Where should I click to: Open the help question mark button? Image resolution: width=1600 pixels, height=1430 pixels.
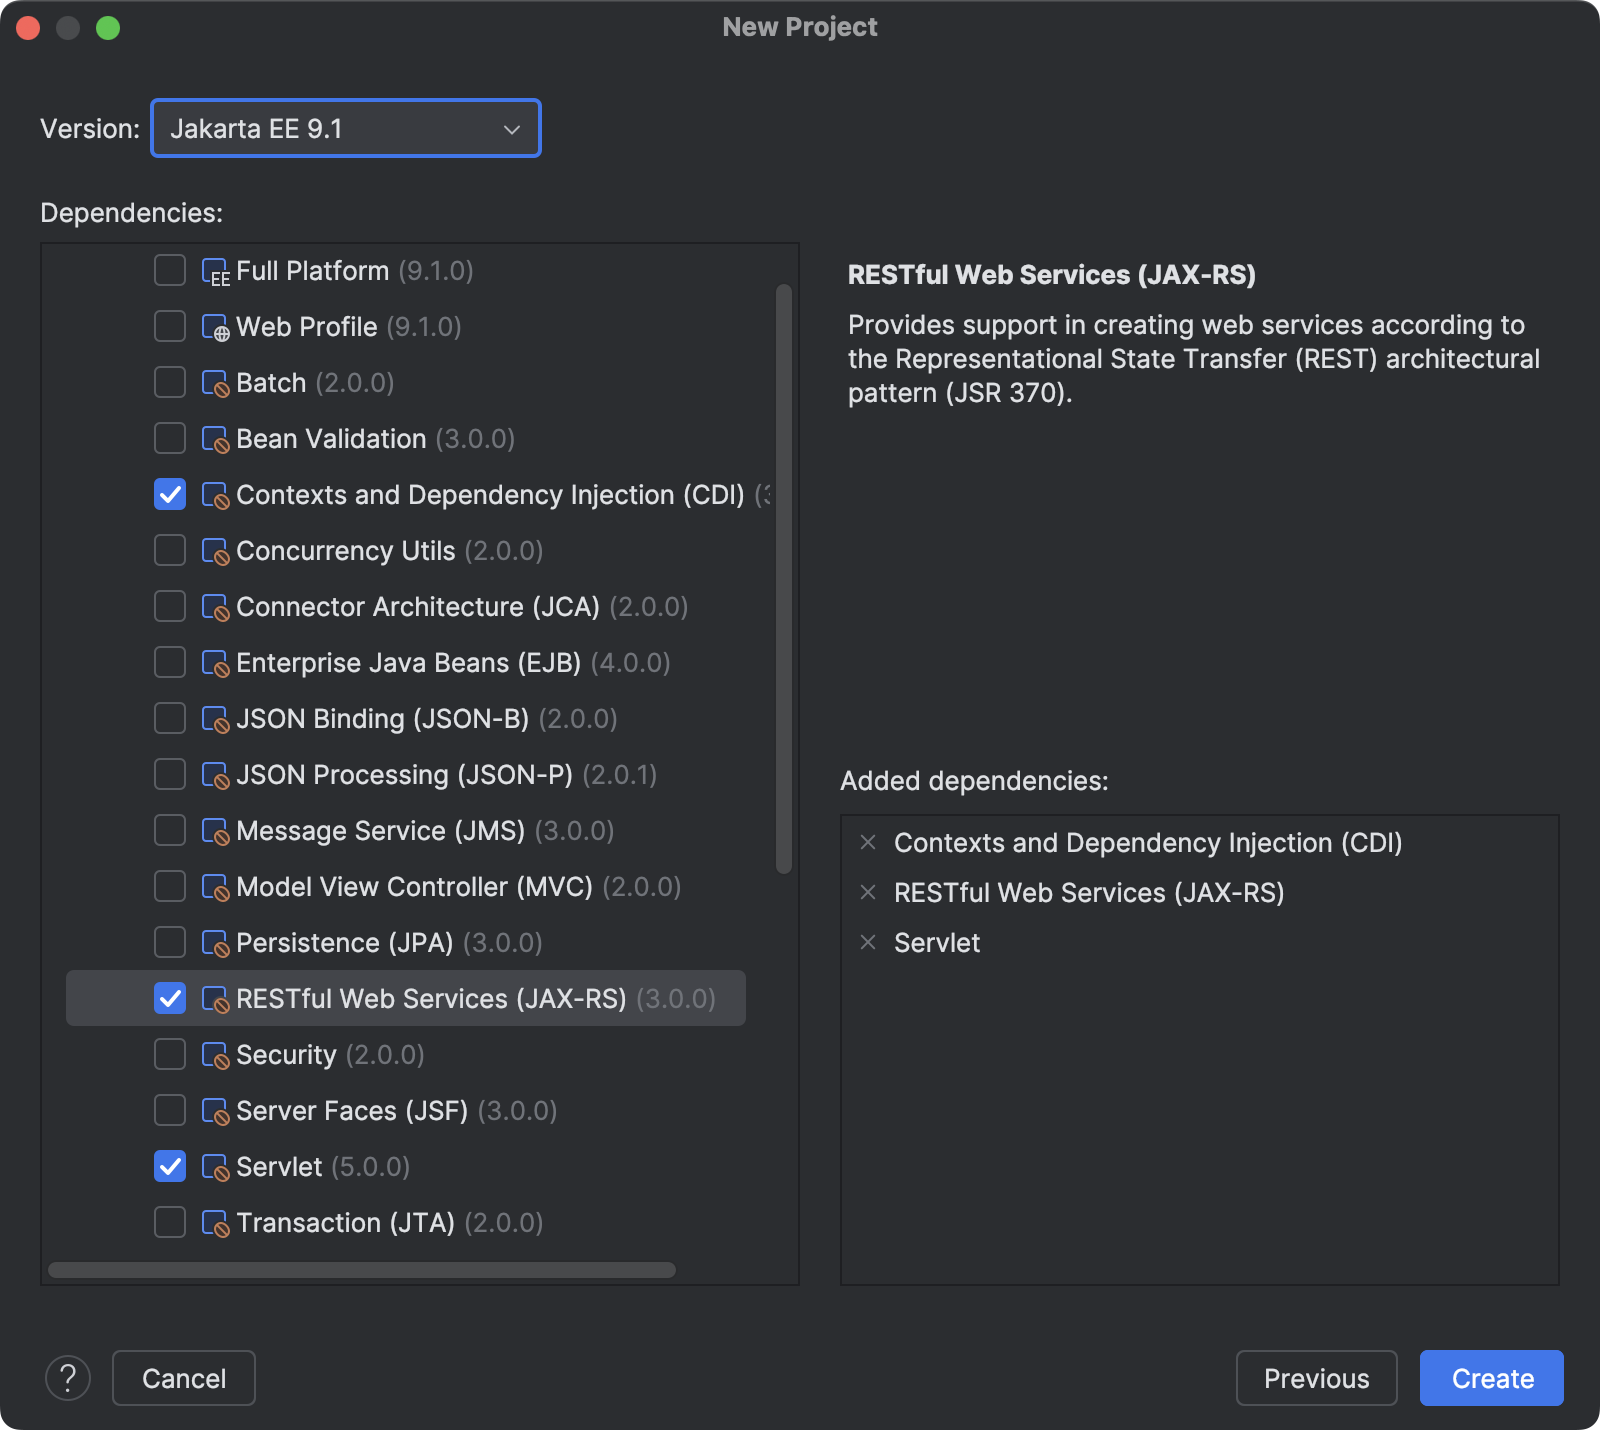68,1378
